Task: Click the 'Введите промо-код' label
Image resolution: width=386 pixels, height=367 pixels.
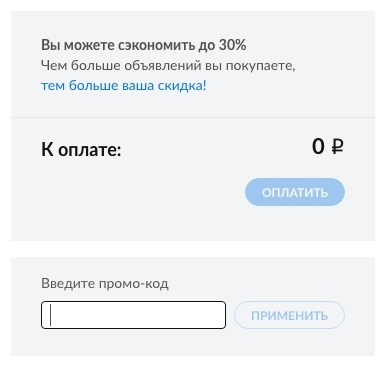Action: [105, 284]
